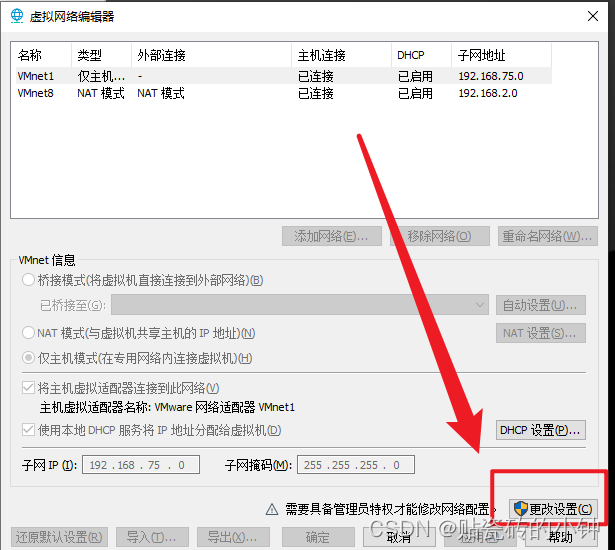Click NAT 模式 type cell of VMnet8
615x550 pixels.
coord(101,93)
